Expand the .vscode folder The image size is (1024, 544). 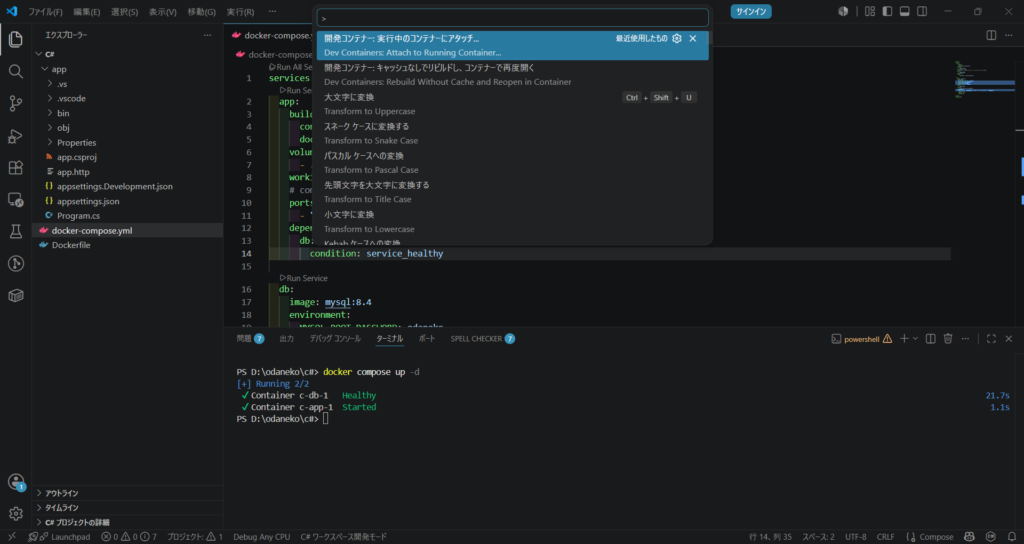coord(50,98)
